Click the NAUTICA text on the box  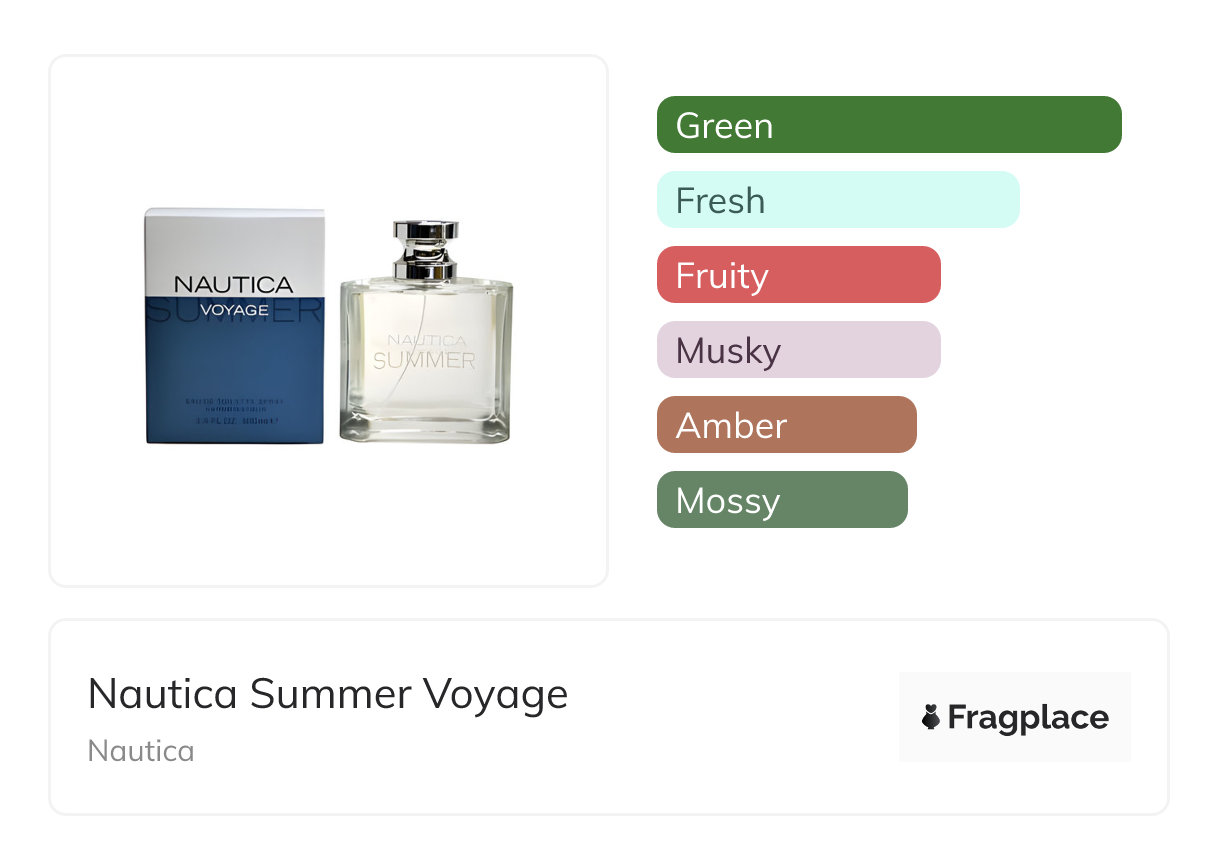pyautogui.click(x=233, y=284)
